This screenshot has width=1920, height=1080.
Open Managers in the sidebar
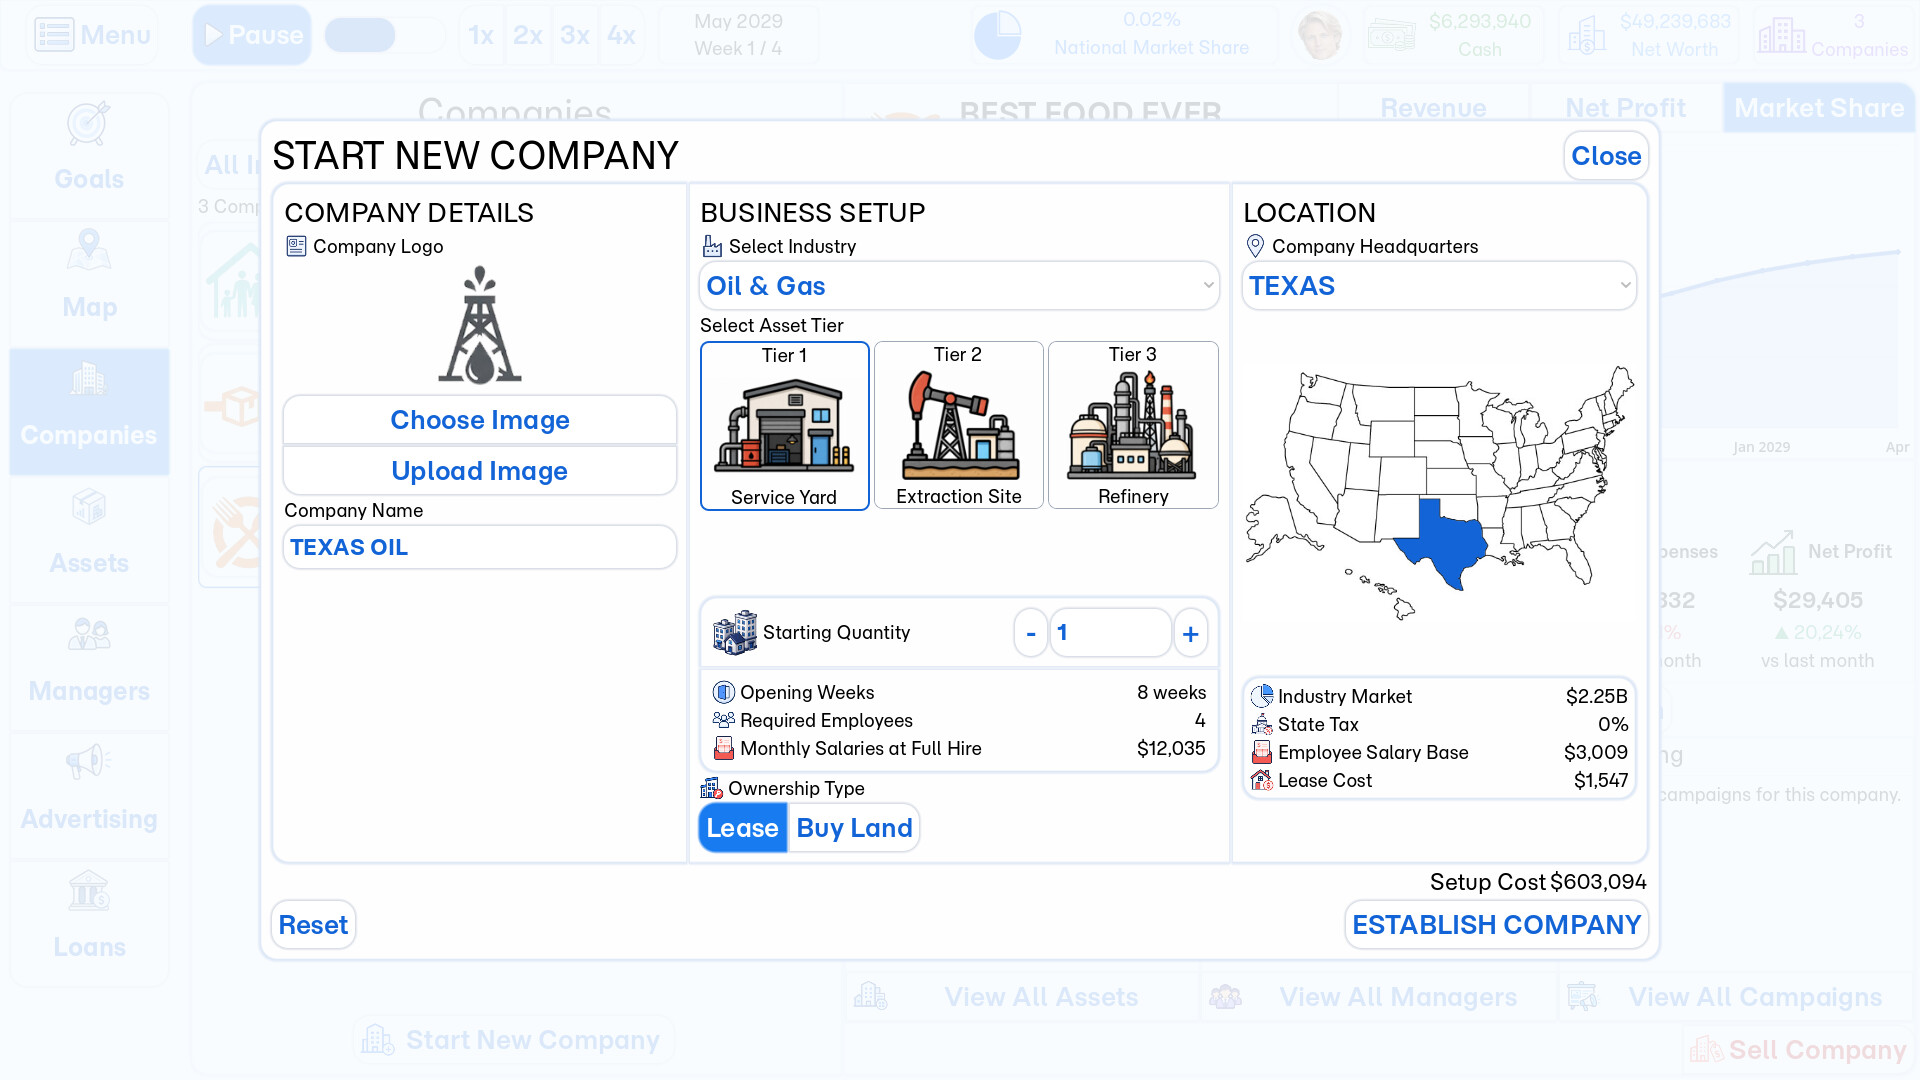click(x=89, y=667)
